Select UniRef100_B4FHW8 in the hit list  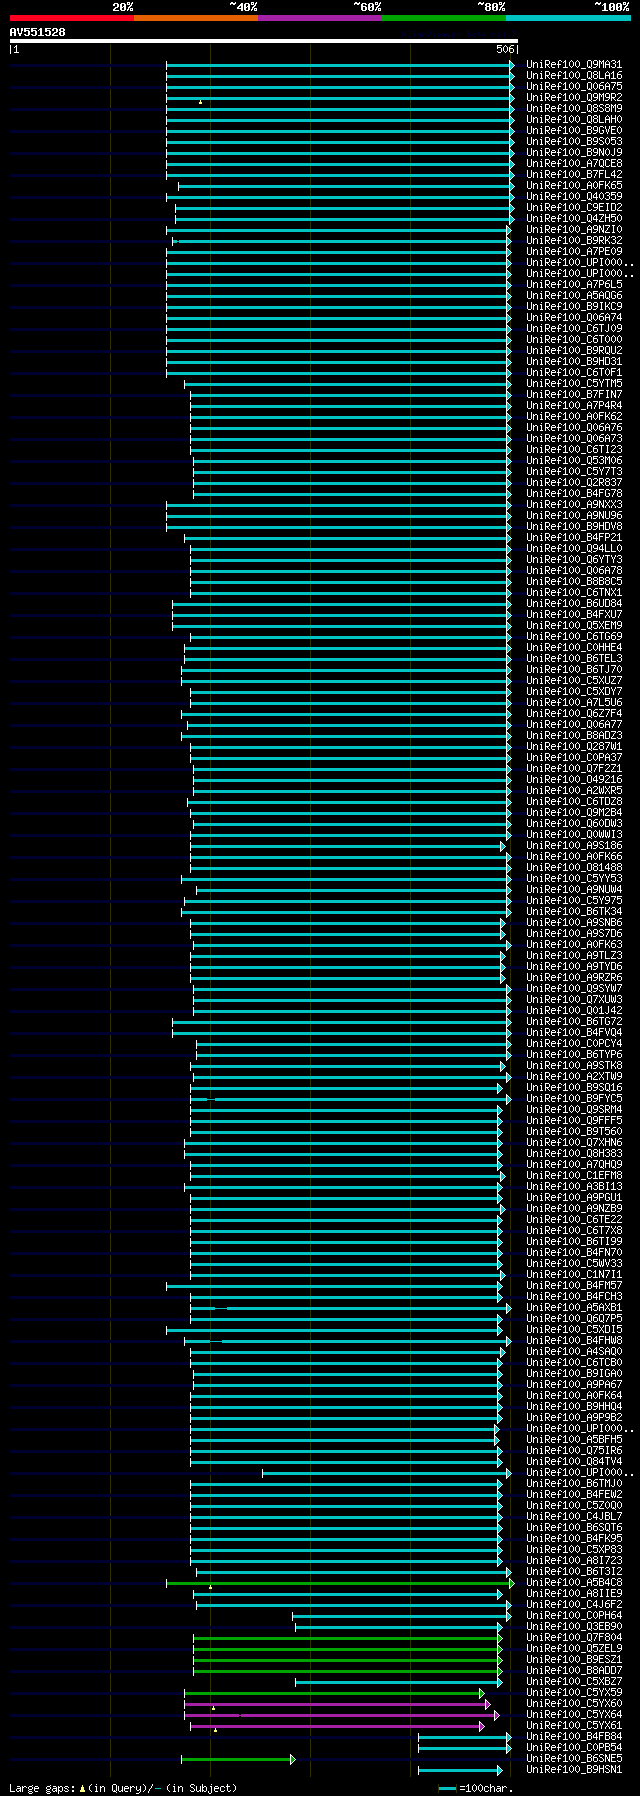pos(574,1341)
